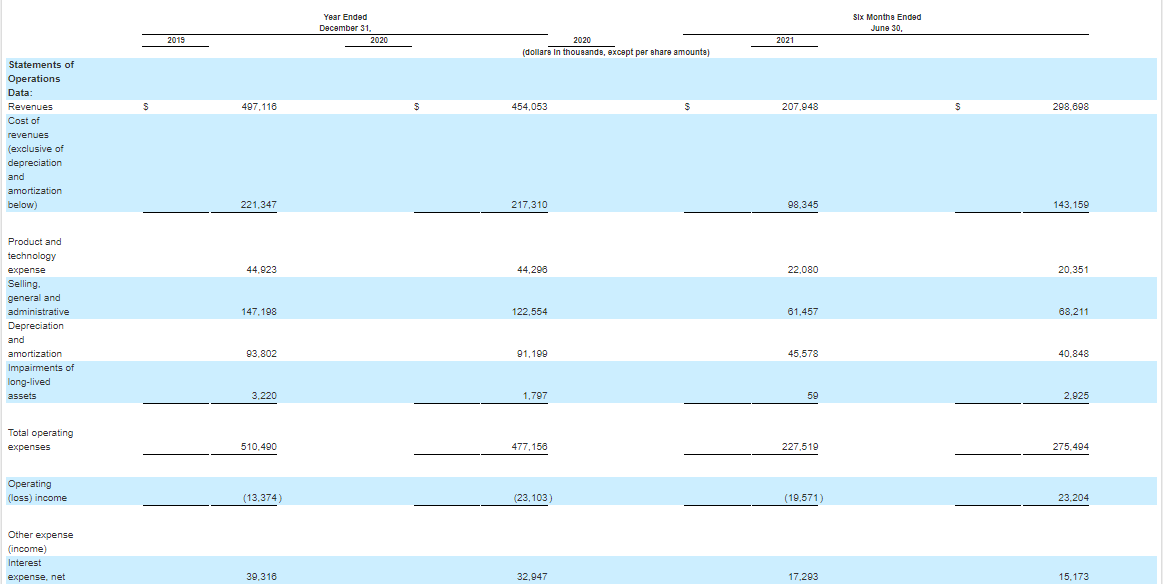
Task: Click the Revenues row label
Action: [x=30, y=107]
